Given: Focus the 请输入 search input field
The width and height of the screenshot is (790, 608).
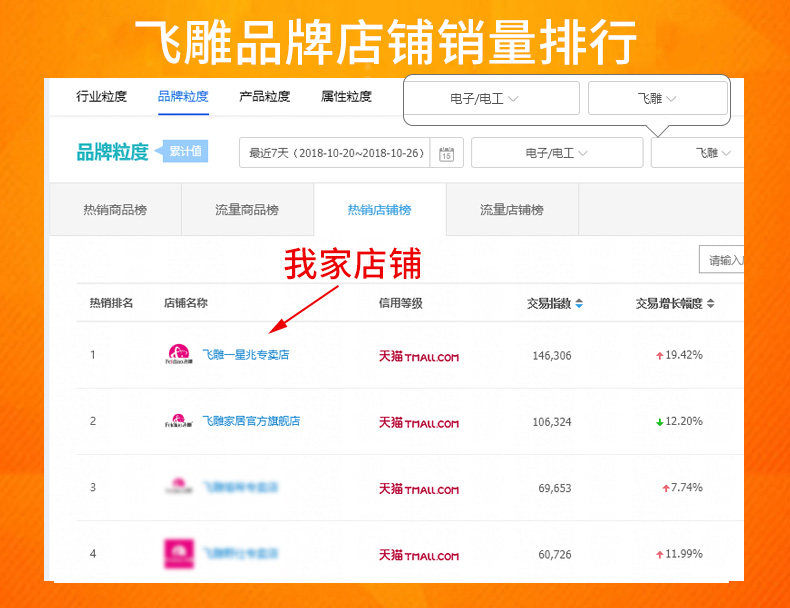Looking at the screenshot, I should click(x=721, y=260).
